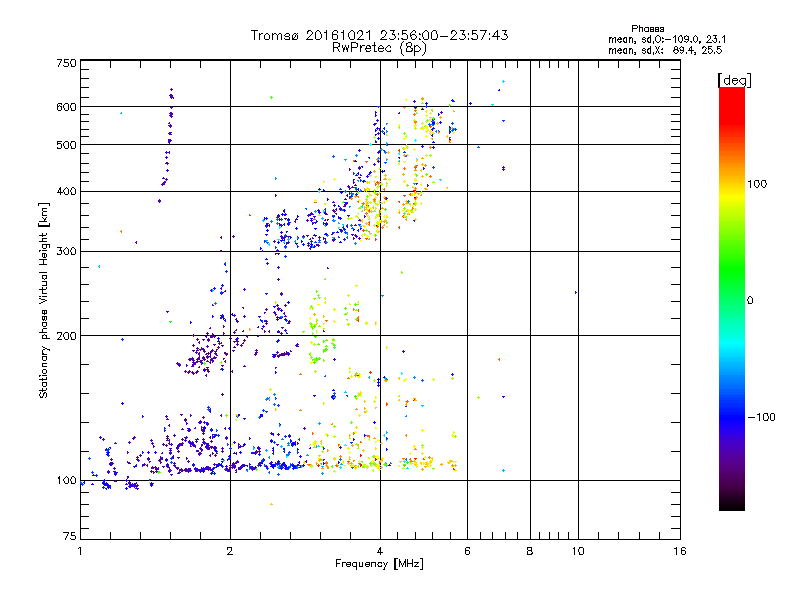Click the y-axis tick label '600'
The image size is (800, 600).
67,107
